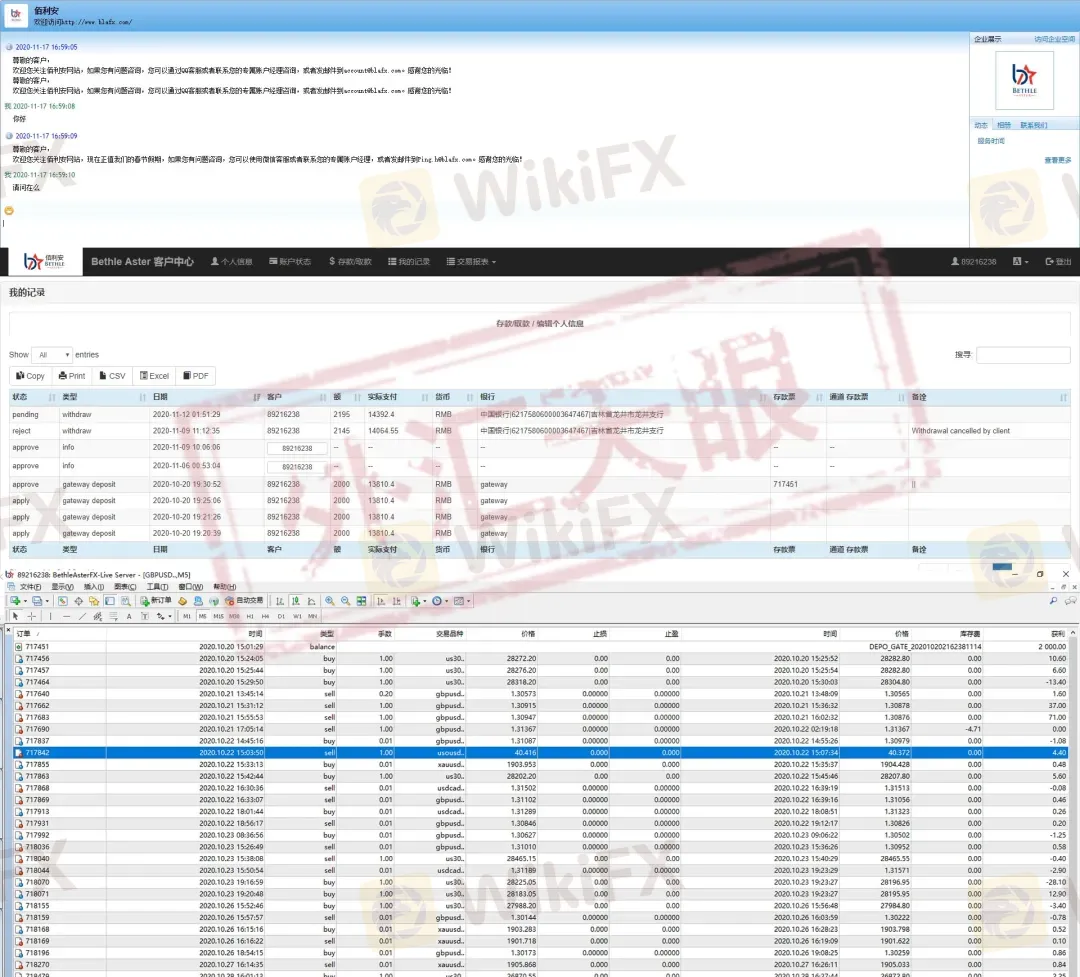Switch to the 联系我们 tab
Viewport: 1080px width, 977px height.
[x=1033, y=125]
